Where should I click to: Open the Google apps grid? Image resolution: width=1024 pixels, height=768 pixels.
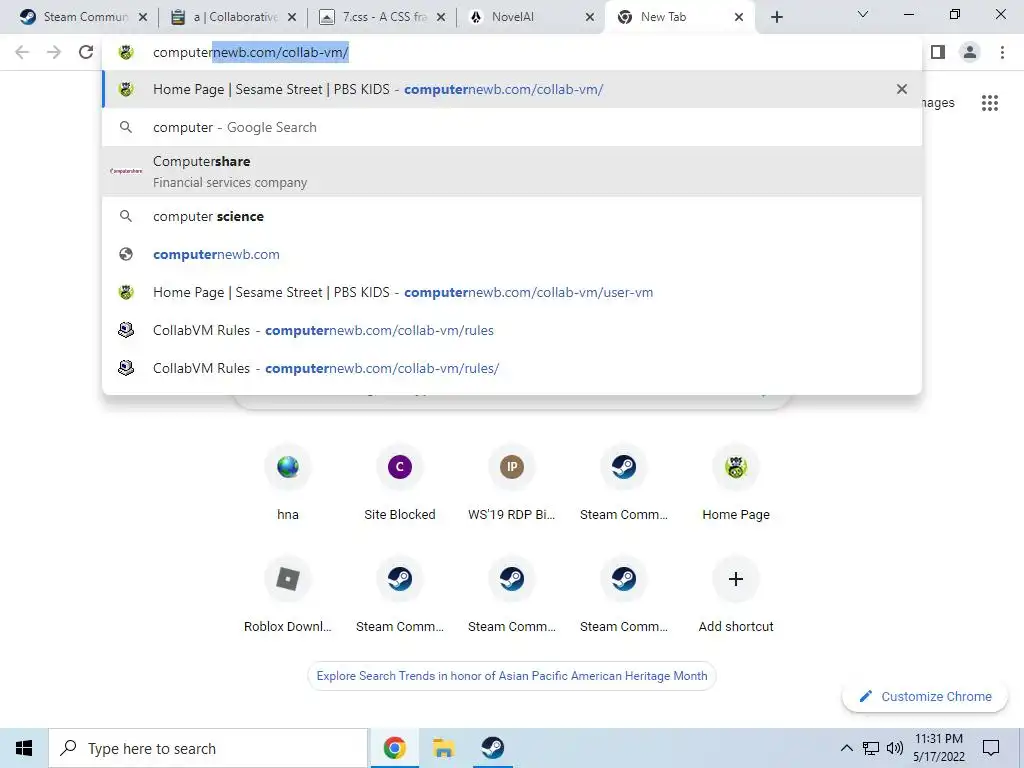990,103
